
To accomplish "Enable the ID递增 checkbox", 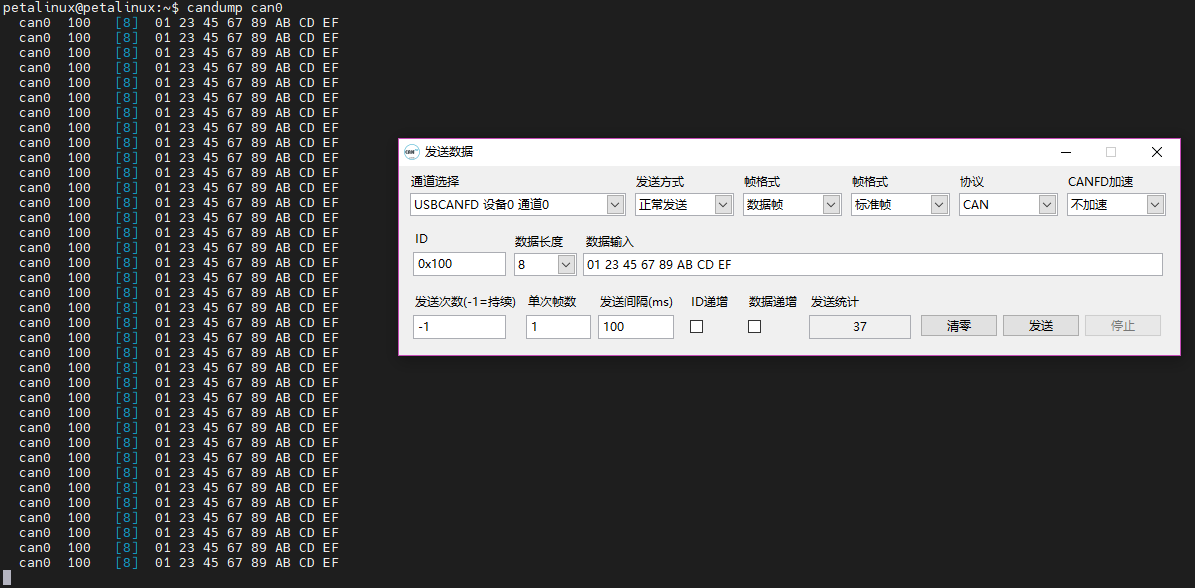I will click(697, 327).
